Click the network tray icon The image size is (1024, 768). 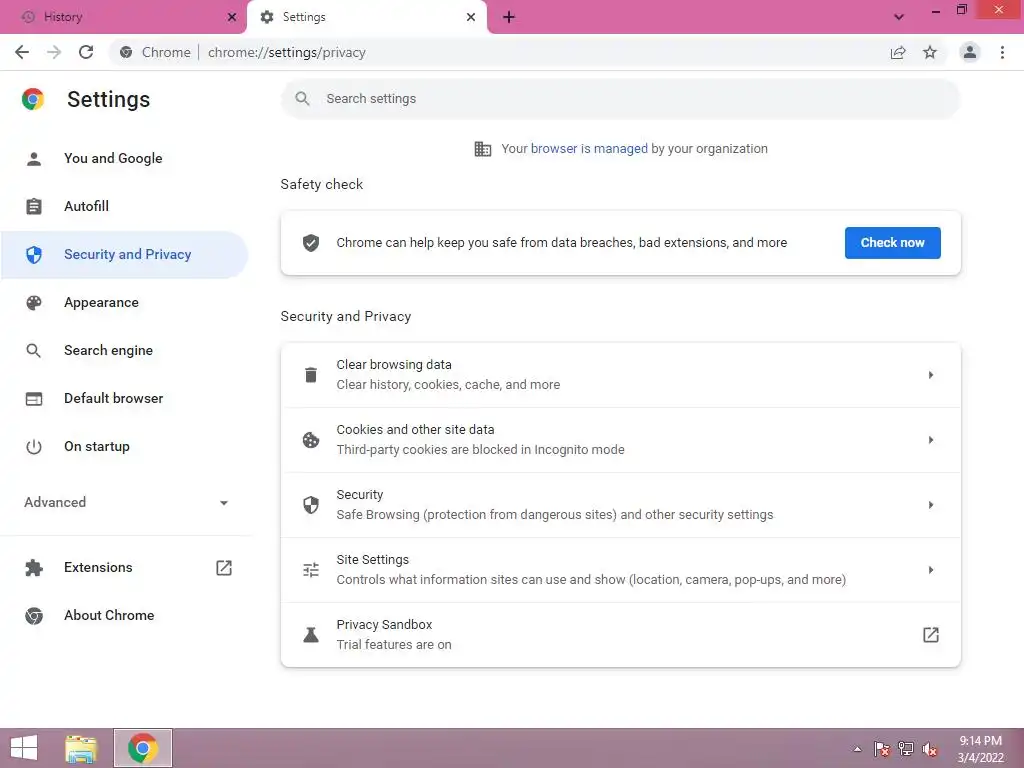coord(906,749)
